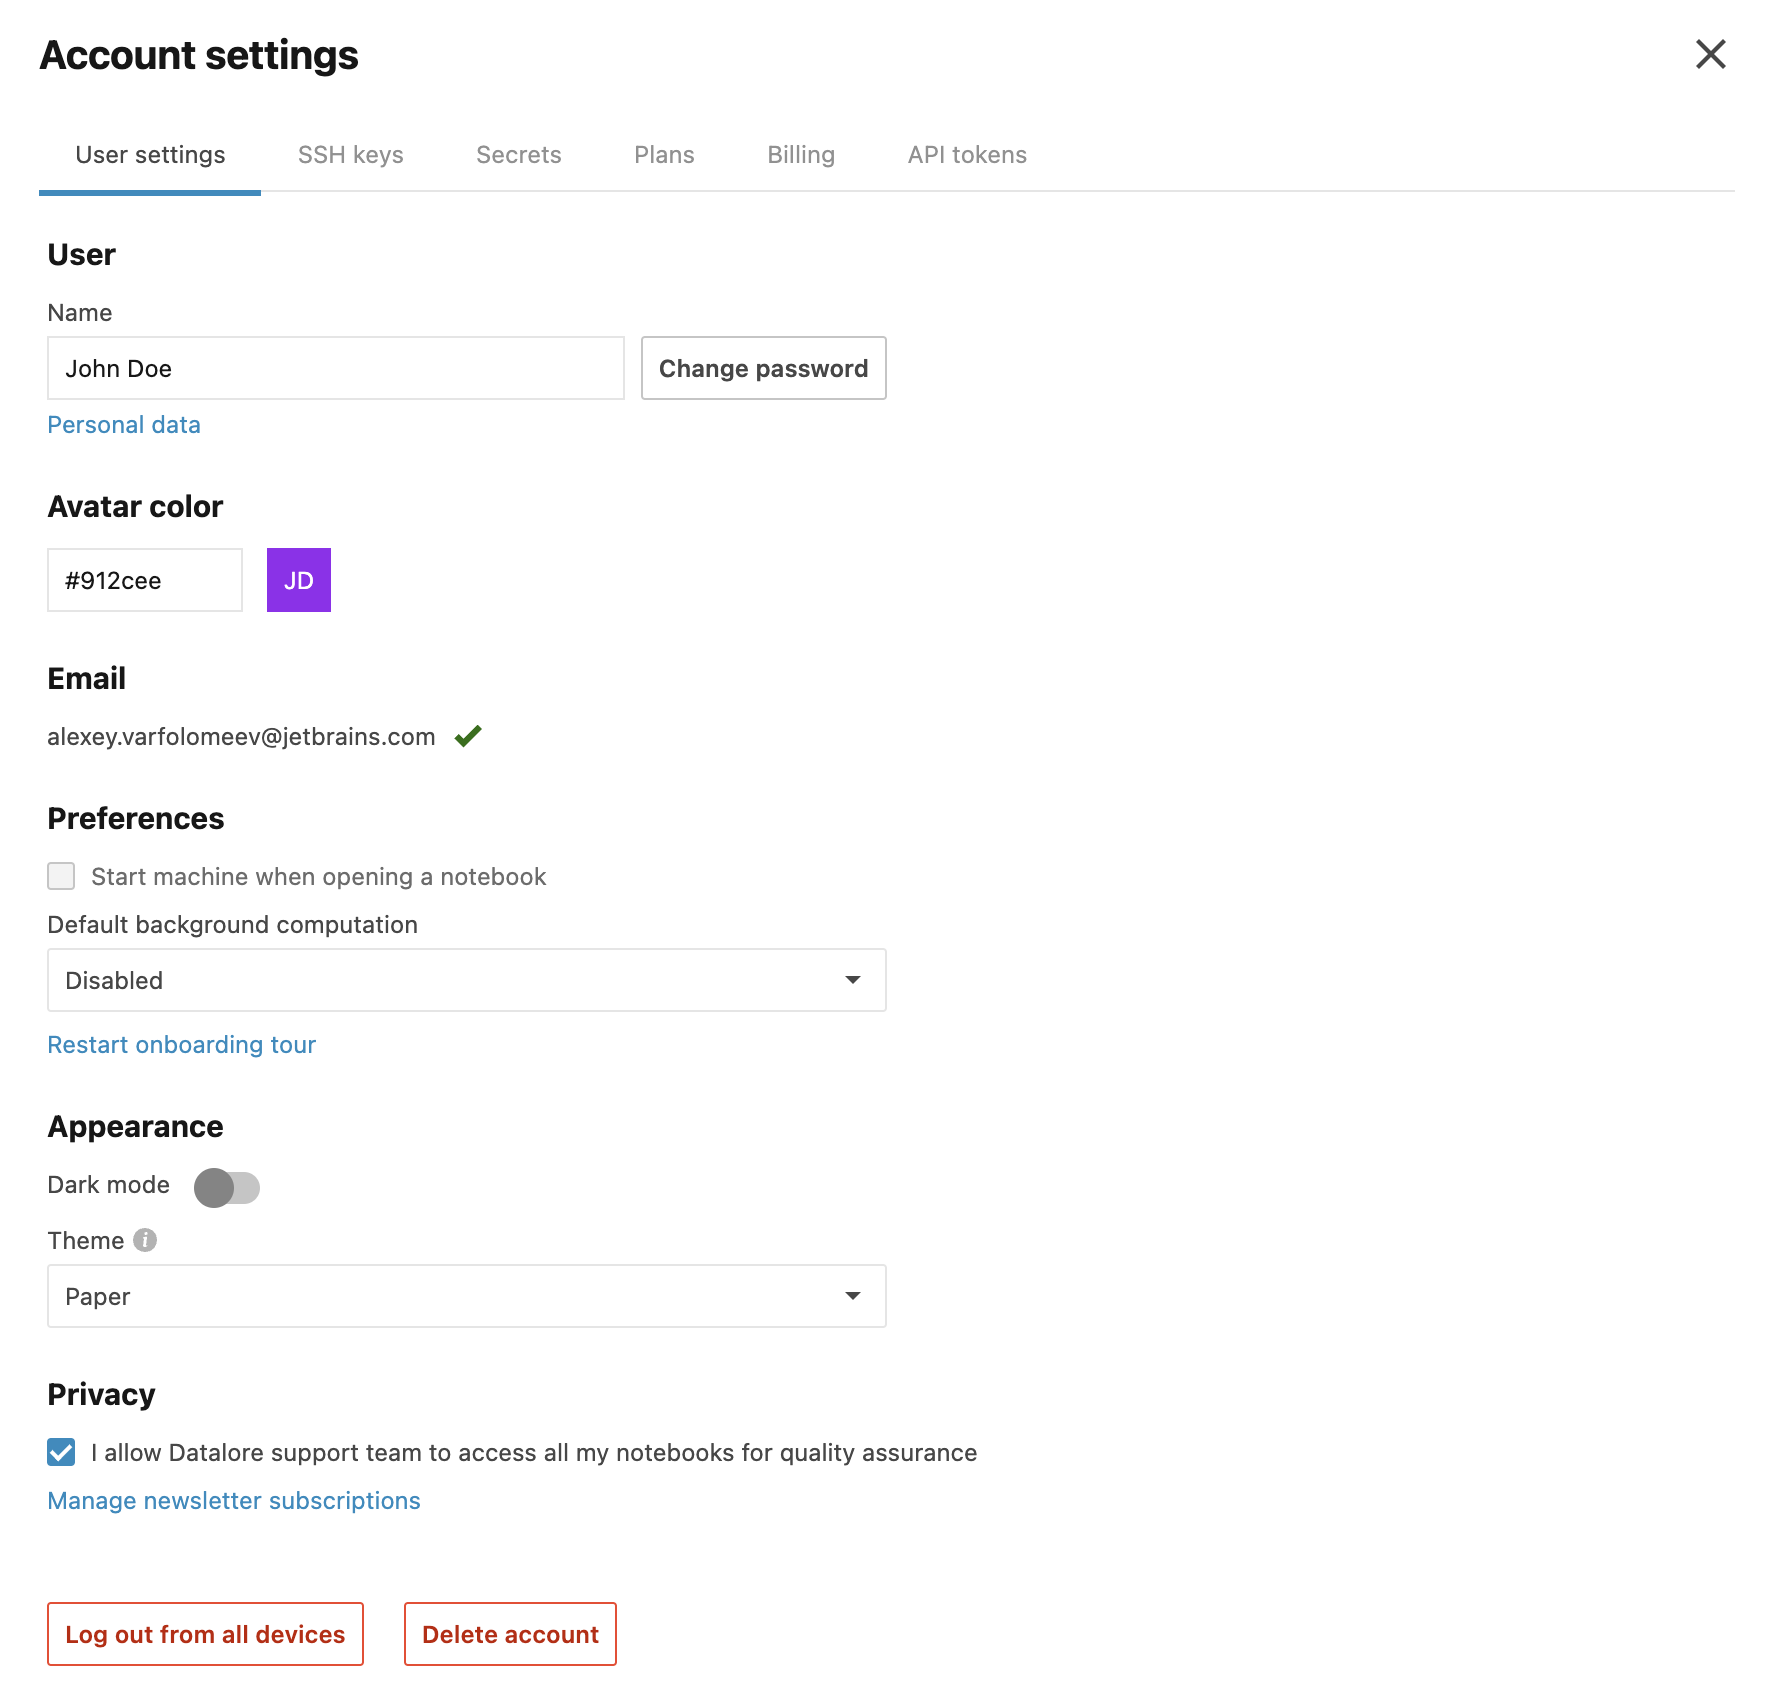Switch to the Plans tab
This screenshot has height=1682, width=1776.
664,155
